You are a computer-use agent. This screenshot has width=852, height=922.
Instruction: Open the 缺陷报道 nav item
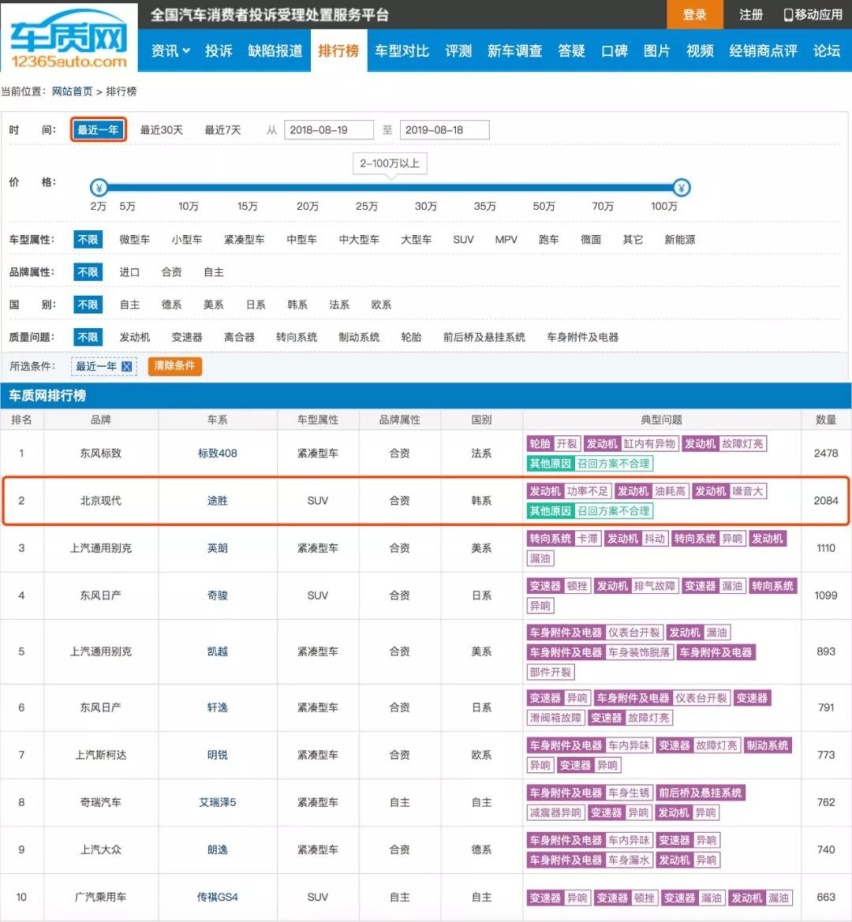click(275, 51)
